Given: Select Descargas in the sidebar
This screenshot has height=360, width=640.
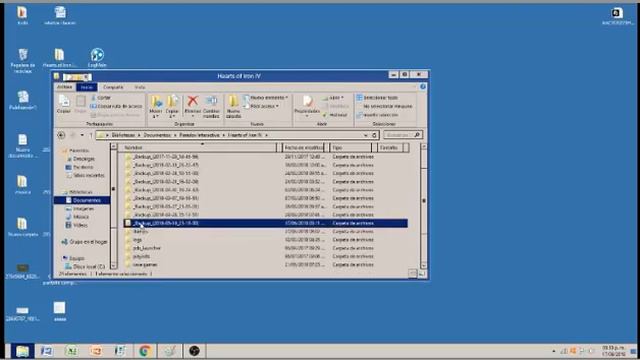Looking at the screenshot, I should 84,158.
